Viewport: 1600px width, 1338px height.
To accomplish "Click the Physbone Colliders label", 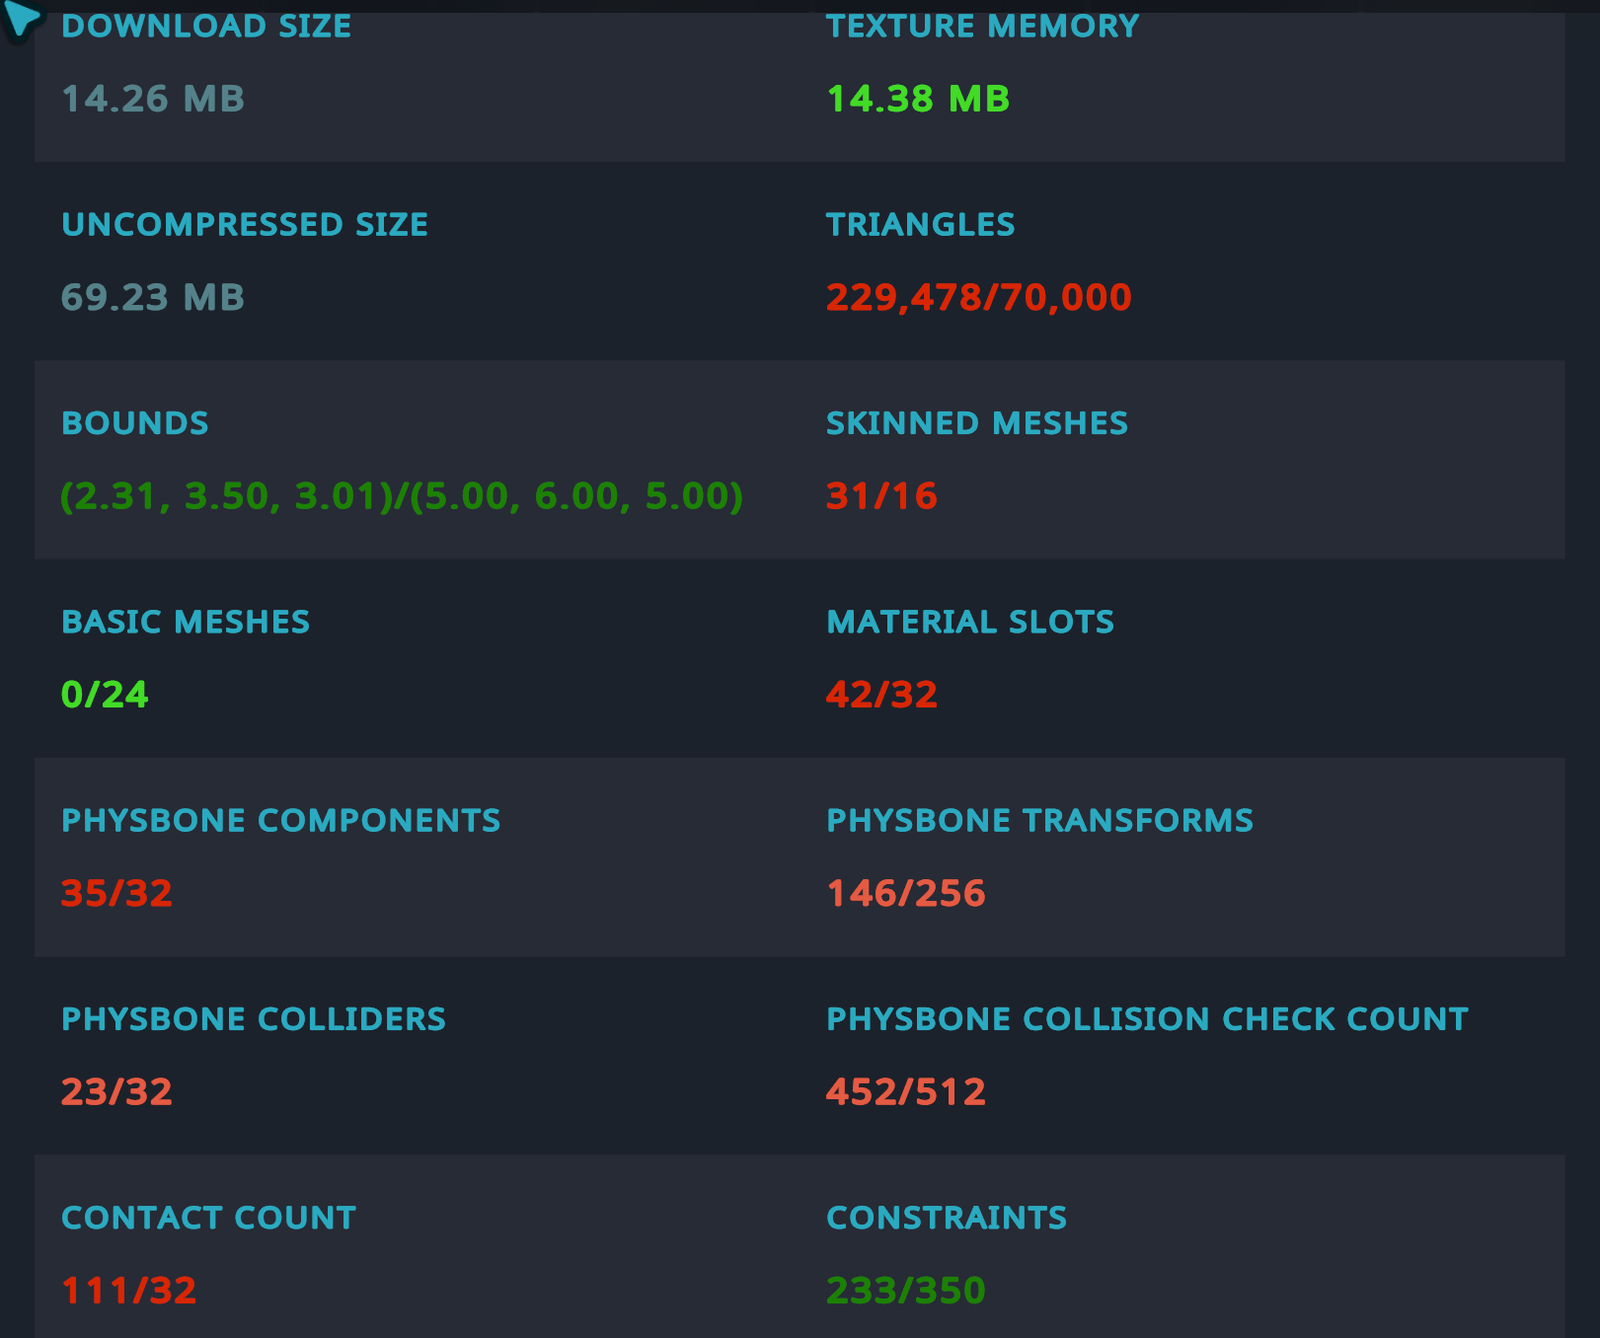I will click(254, 1019).
